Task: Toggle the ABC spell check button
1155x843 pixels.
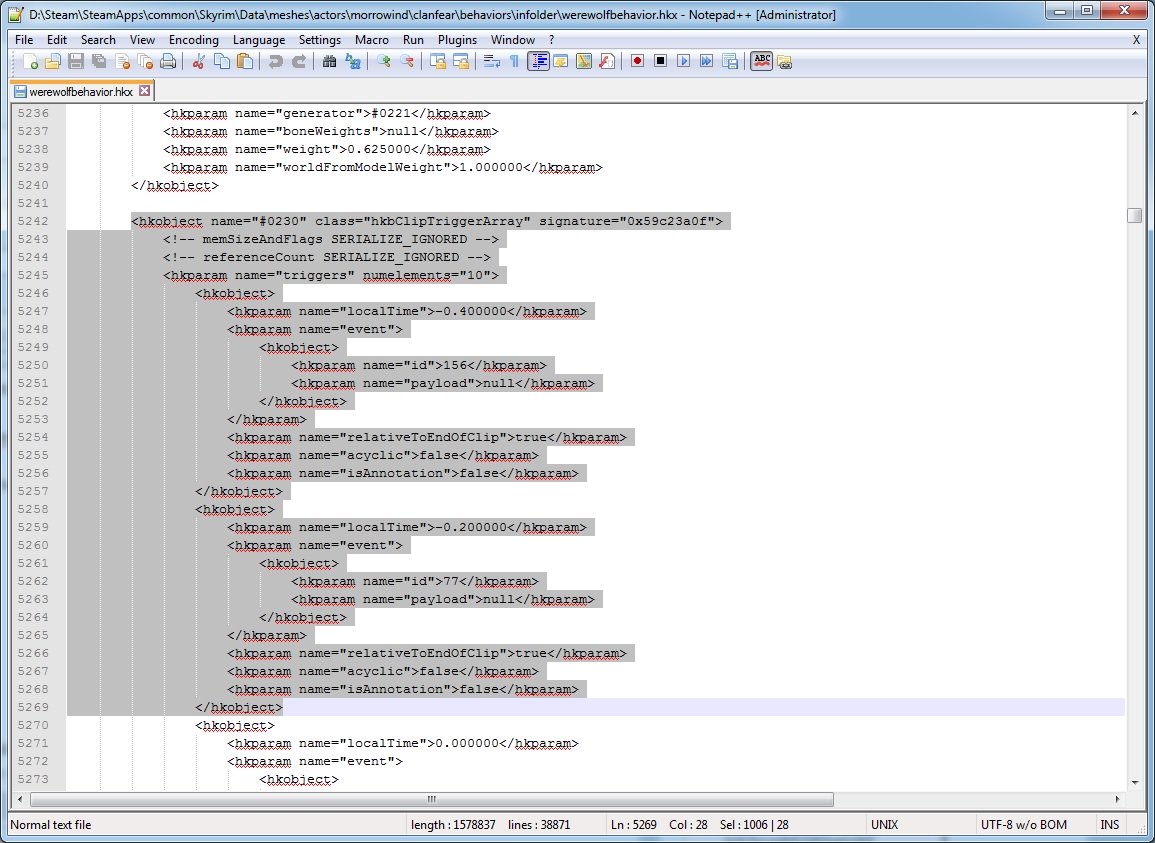Action: coord(762,62)
